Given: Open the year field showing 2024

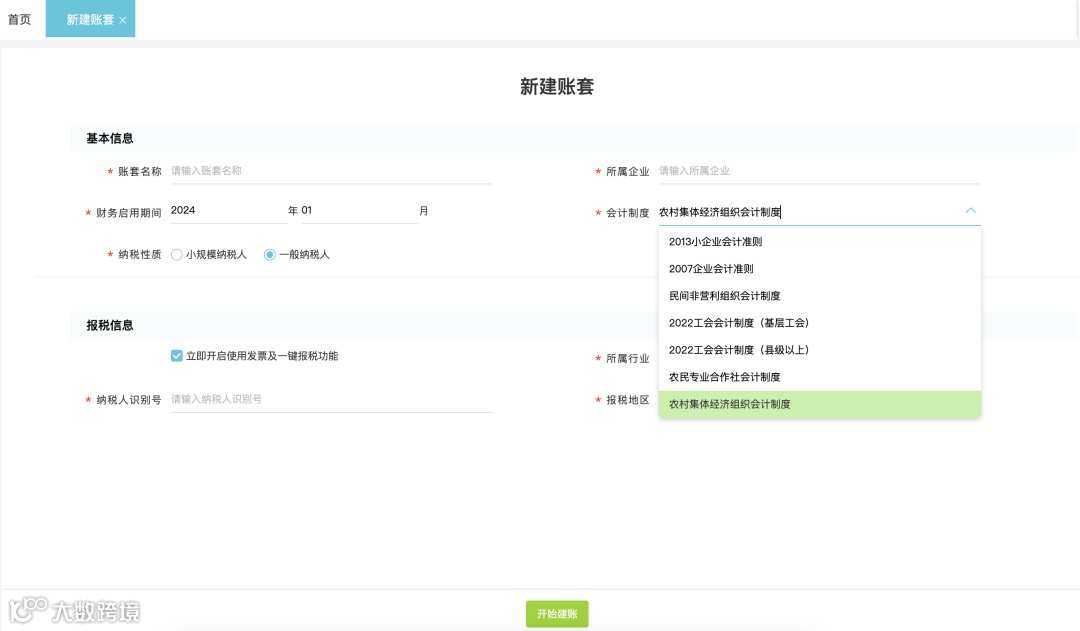Looking at the screenshot, I should tap(229, 211).
